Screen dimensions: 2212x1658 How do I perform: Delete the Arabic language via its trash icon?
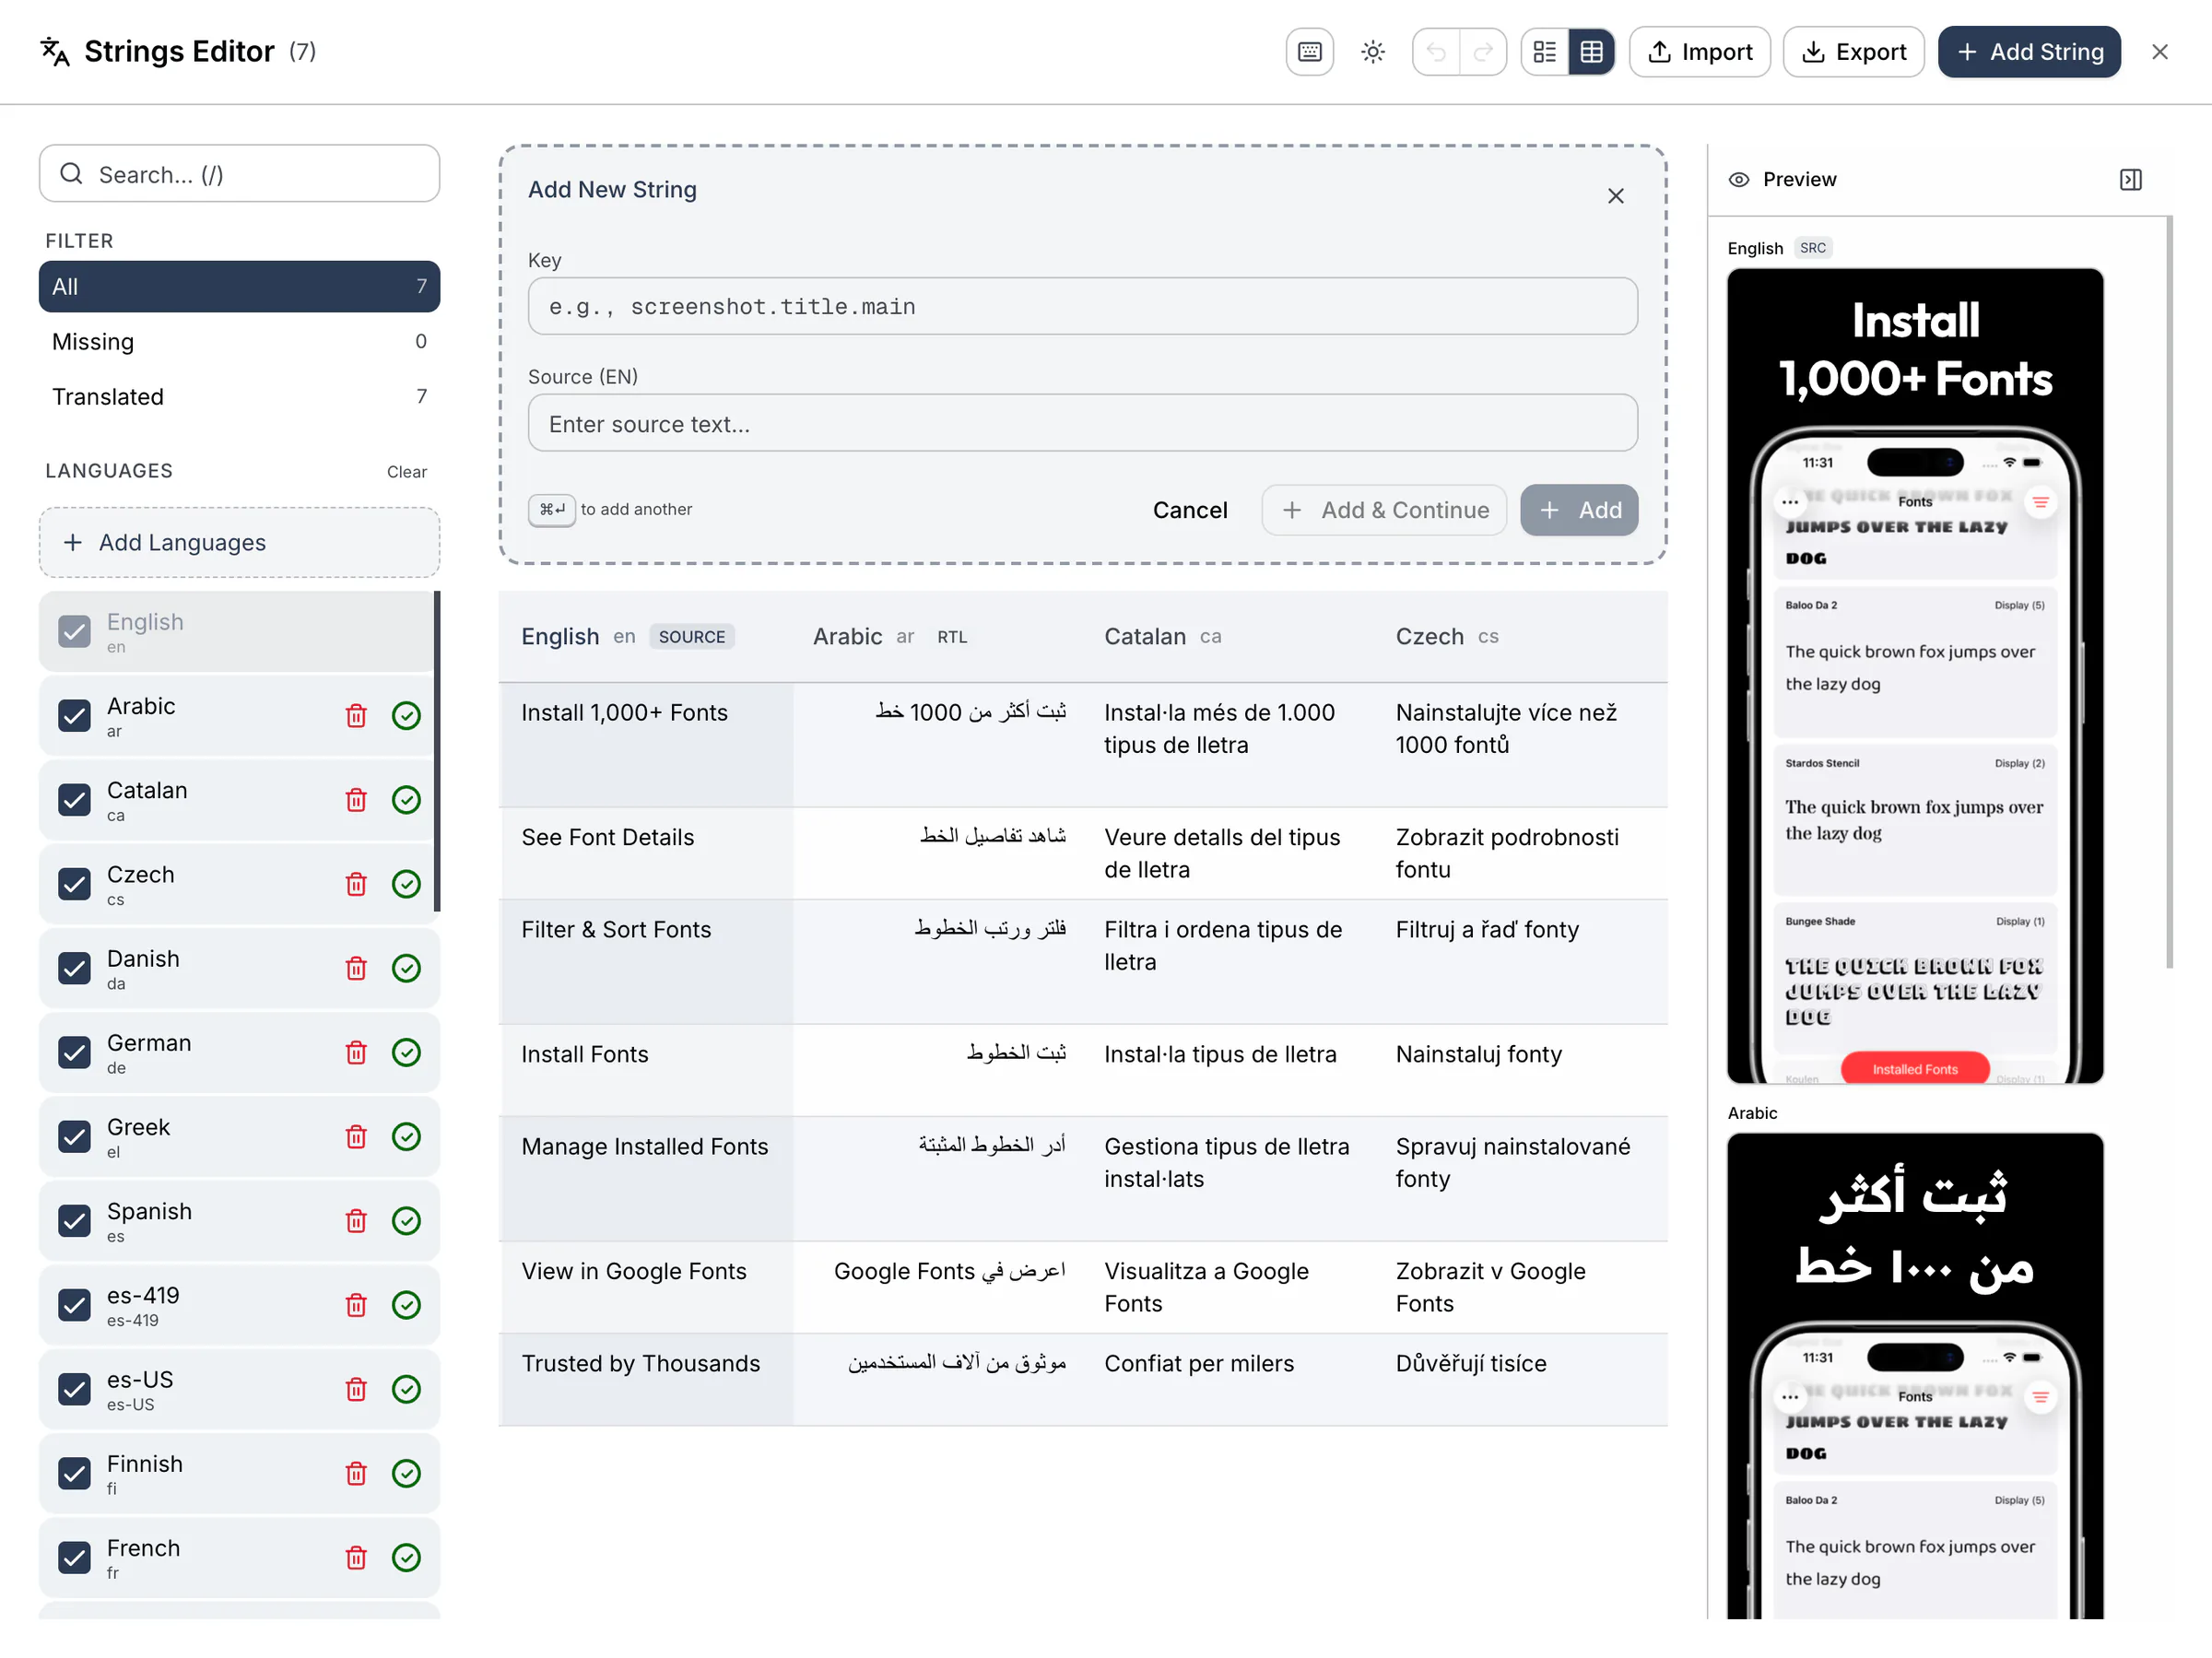[356, 715]
